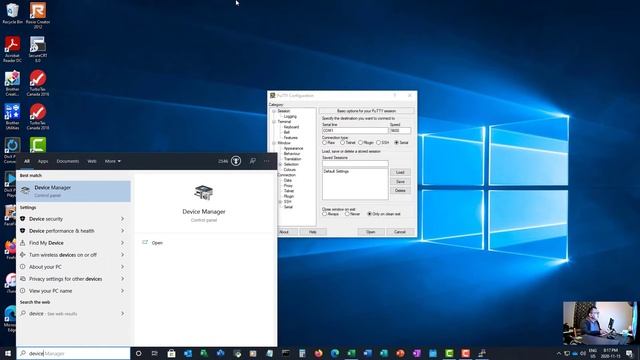640x360 pixels.
Task: Open Brother Utilities desktop icon
Action: click(12, 117)
